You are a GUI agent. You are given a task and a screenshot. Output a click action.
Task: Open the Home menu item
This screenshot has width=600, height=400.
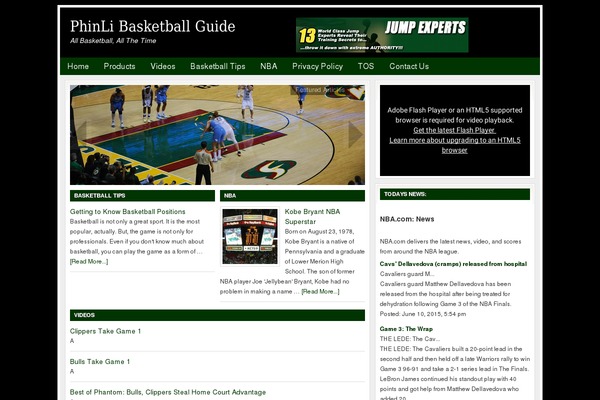pos(78,66)
